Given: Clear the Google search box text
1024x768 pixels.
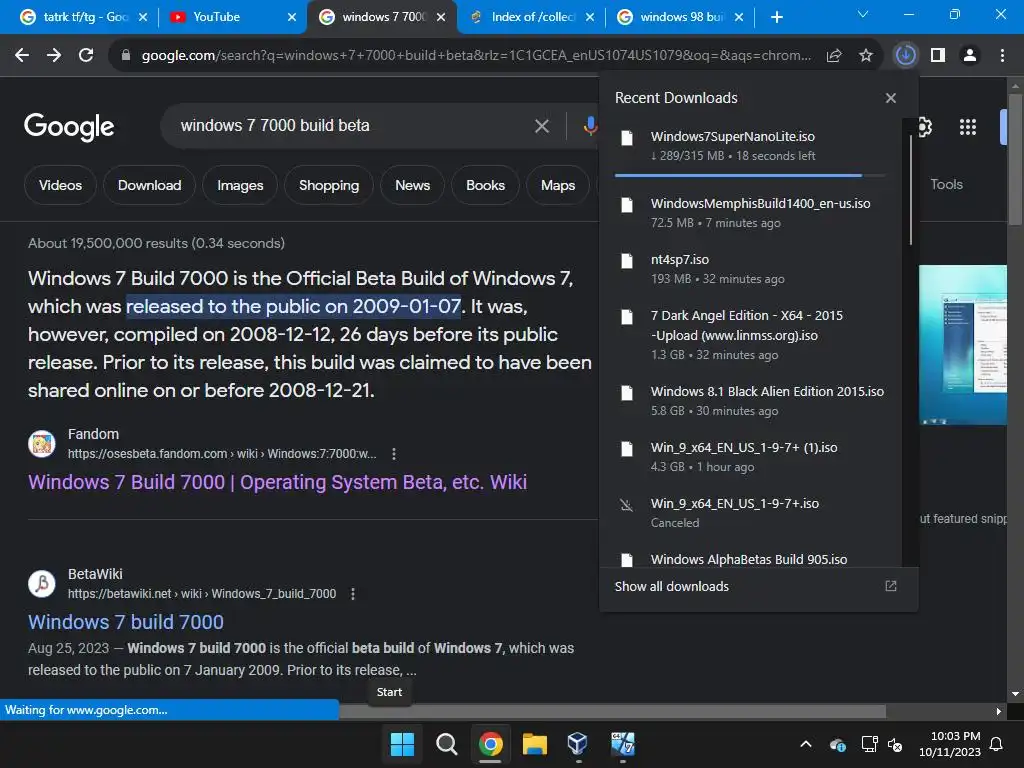Looking at the screenshot, I should (541, 126).
